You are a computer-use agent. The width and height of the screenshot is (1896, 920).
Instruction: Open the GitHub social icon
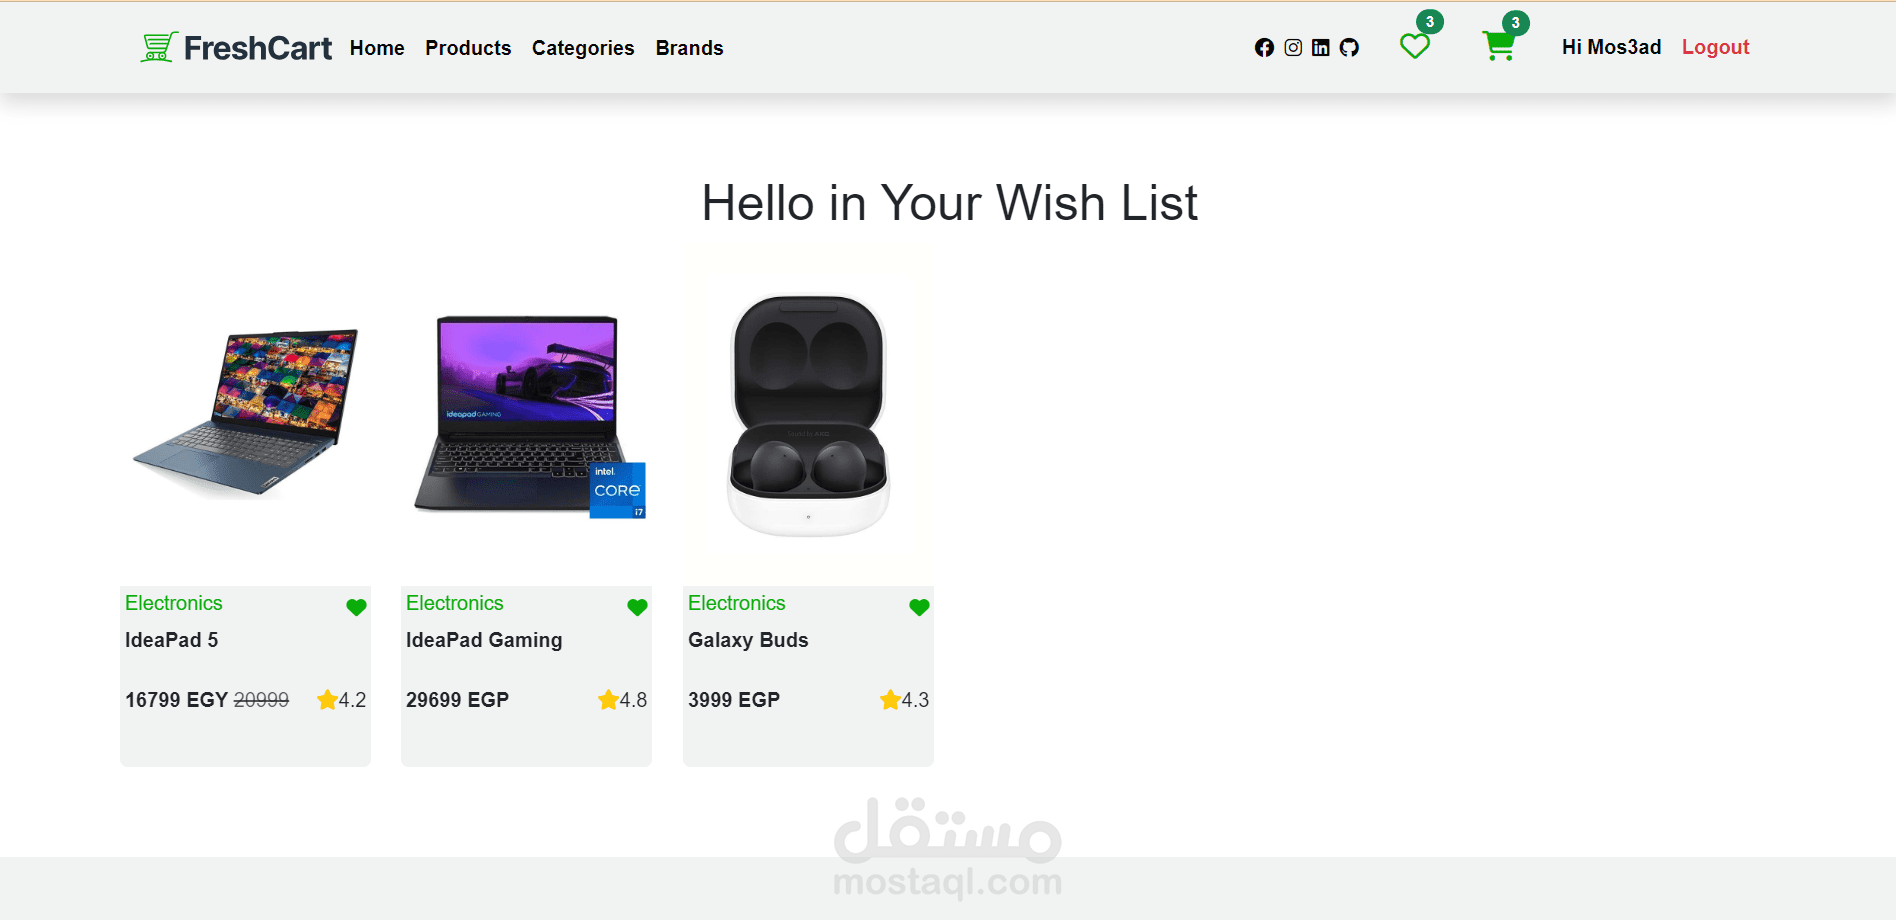(x=1349, y=48)
